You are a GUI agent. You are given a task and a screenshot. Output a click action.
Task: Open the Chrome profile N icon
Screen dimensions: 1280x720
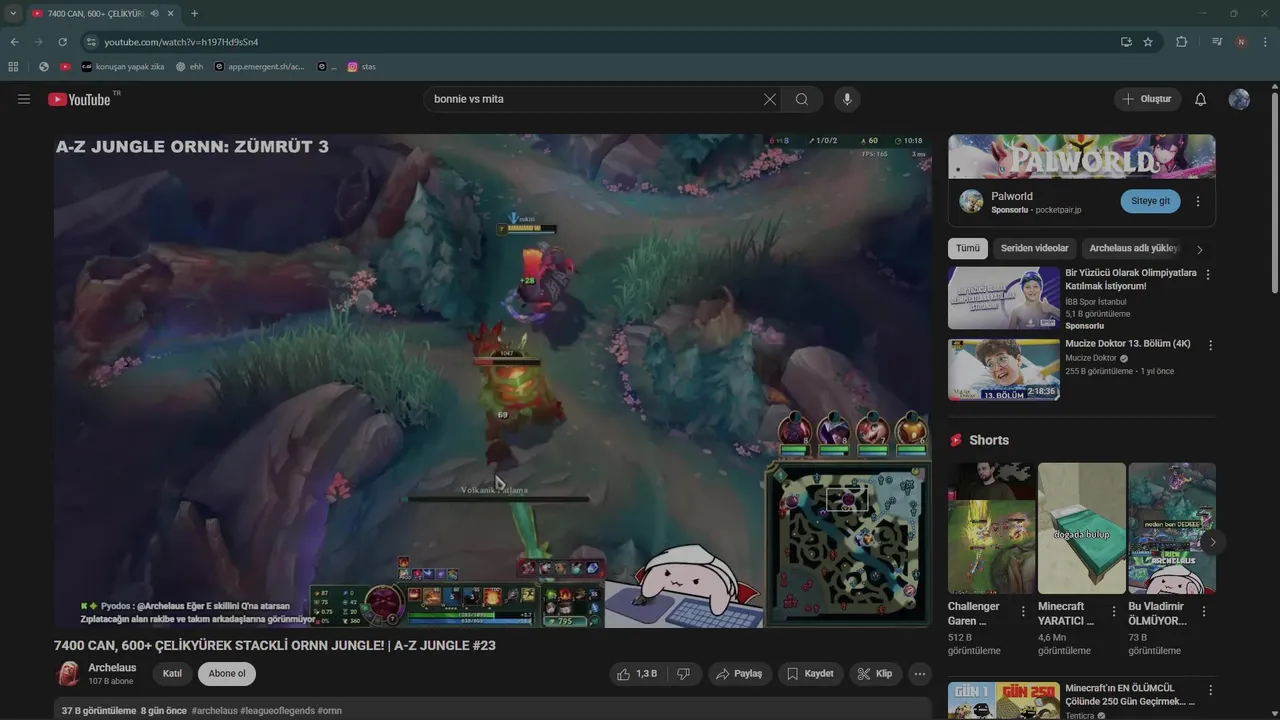coord(1241,42)
